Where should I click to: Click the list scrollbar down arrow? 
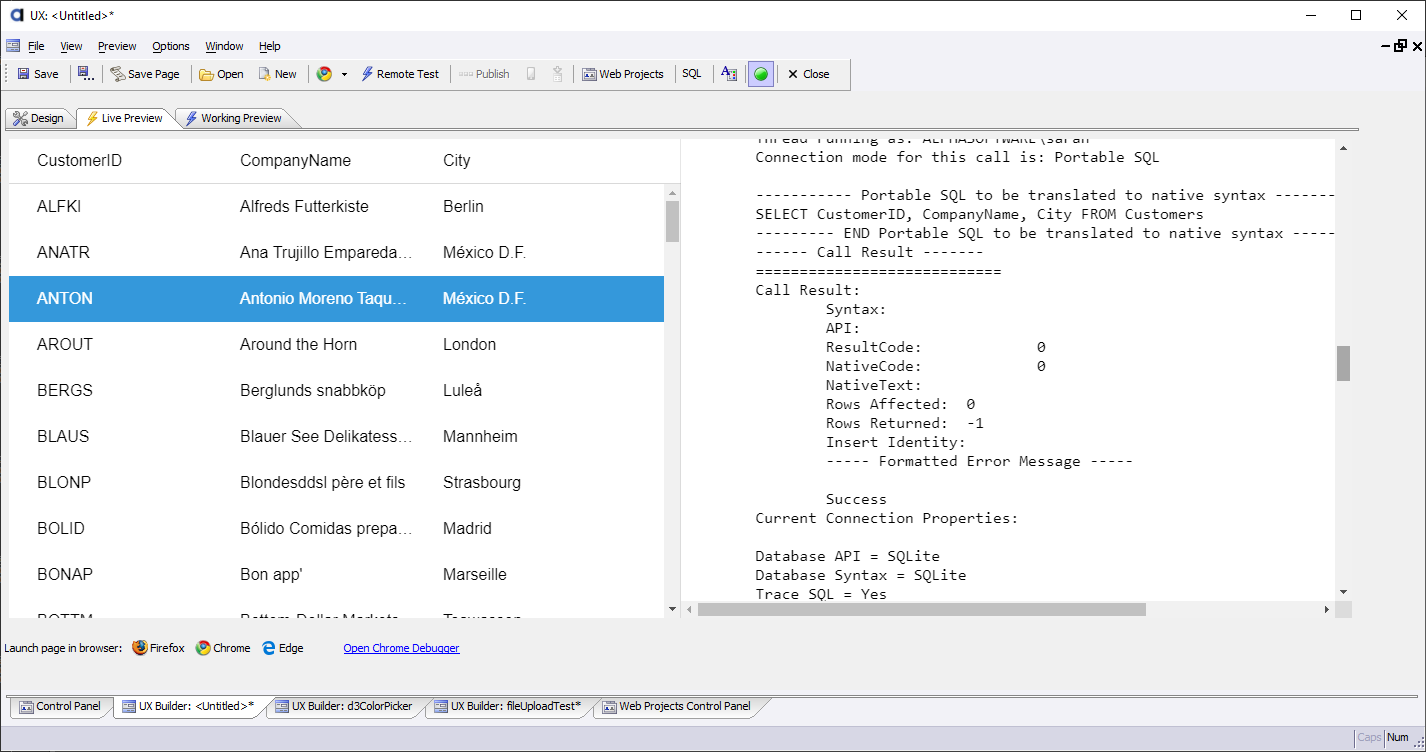[672, 609]
